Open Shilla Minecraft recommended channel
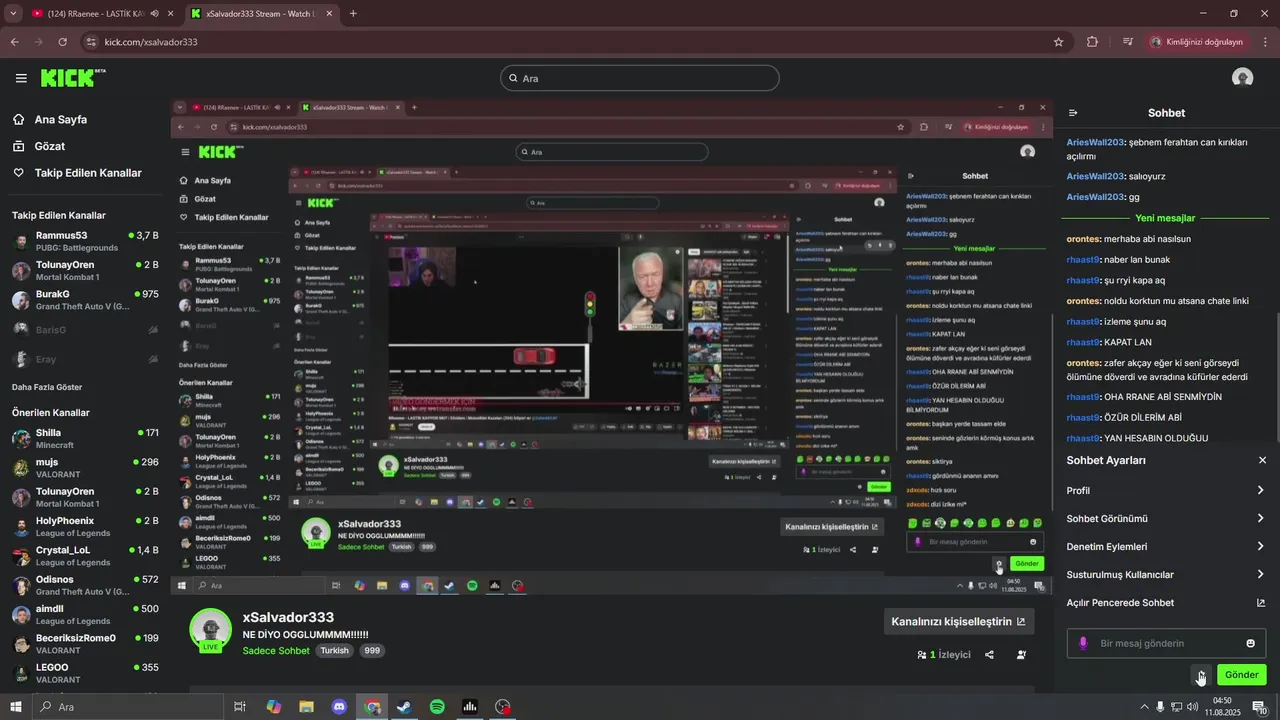This screenshot has width=1280, height=720. point(85,438)
